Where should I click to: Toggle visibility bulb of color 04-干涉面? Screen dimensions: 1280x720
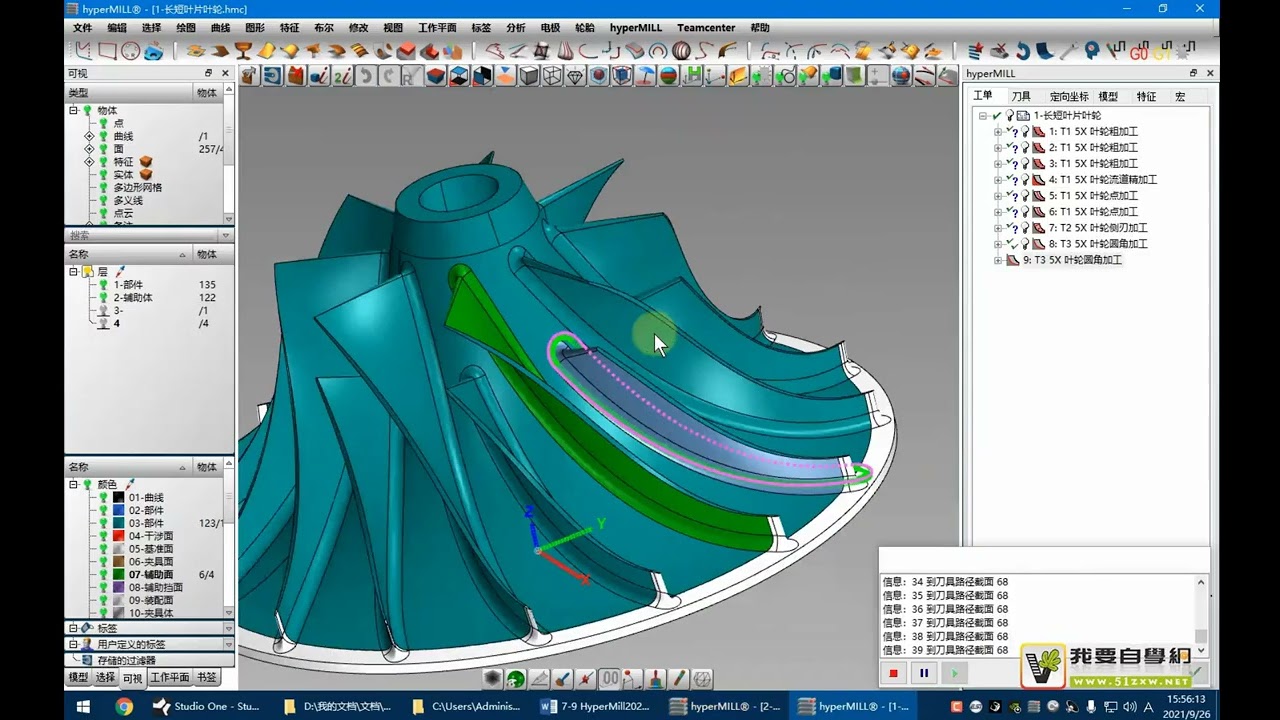click(103, 536)
